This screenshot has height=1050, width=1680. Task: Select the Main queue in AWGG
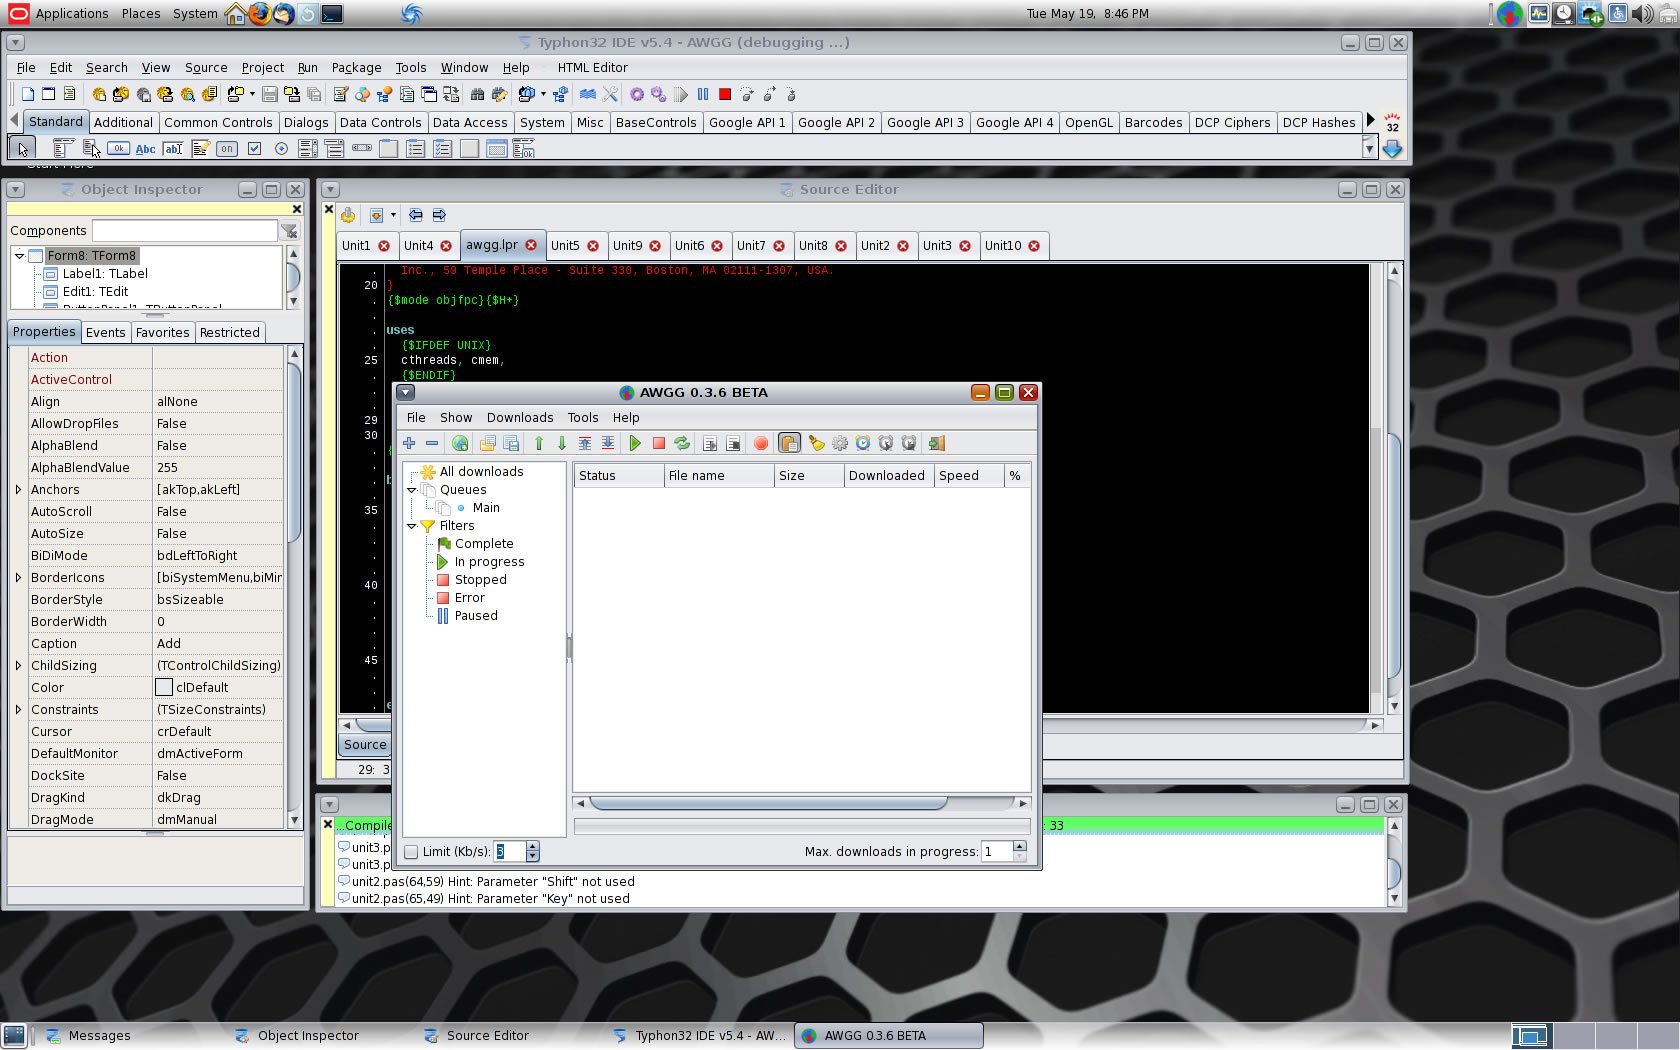486,508
